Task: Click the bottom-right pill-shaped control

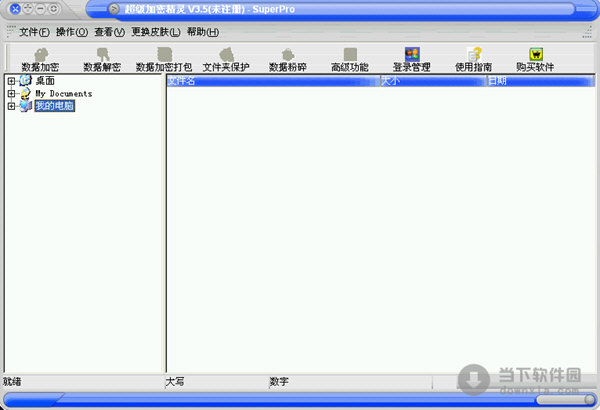Action: [566, 400]
